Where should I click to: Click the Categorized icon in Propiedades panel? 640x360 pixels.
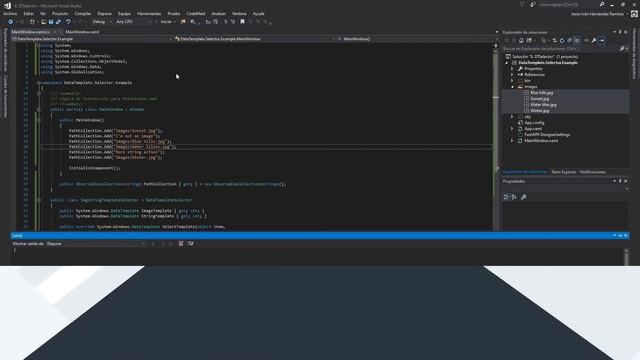[x=506, y=197]
